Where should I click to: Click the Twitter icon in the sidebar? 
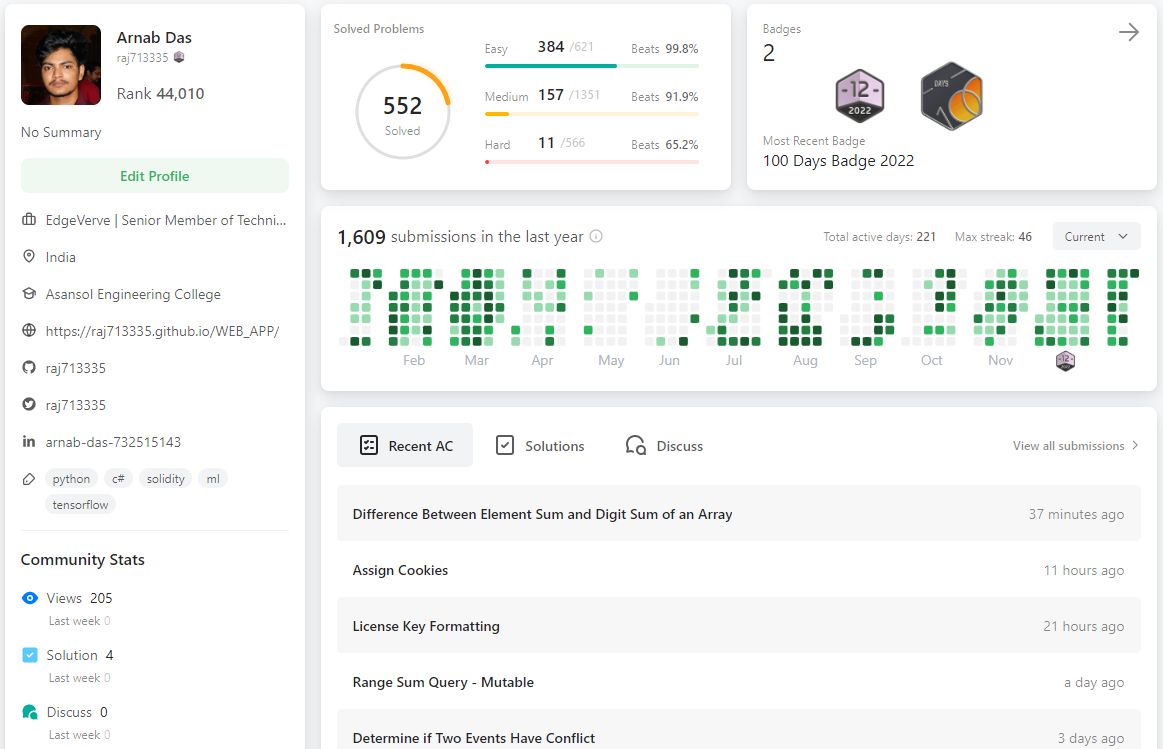pos(29,405)
